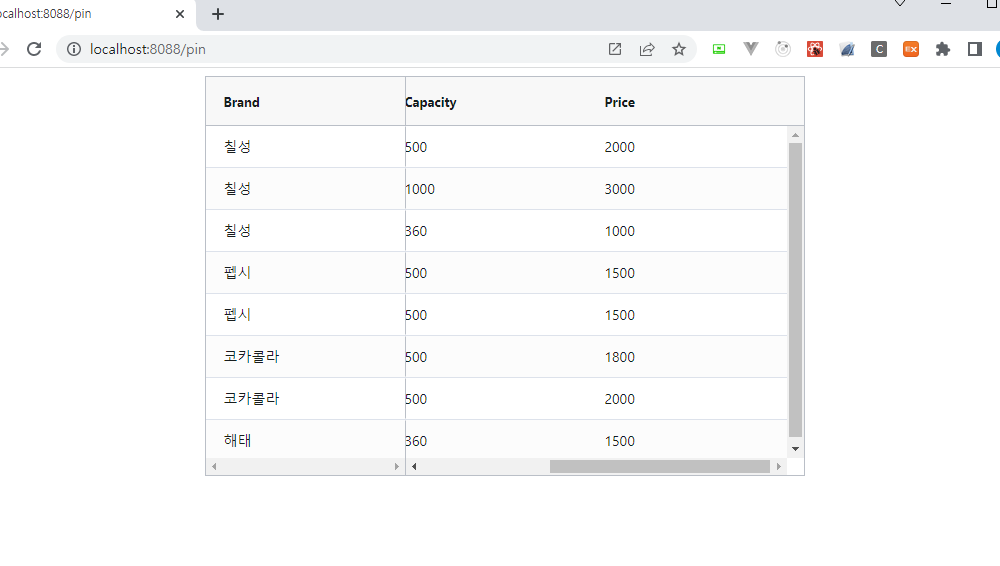Click left arrow of Capacity/Price horizontal scrollbar
1000x566 pixels.
(414, 466)
